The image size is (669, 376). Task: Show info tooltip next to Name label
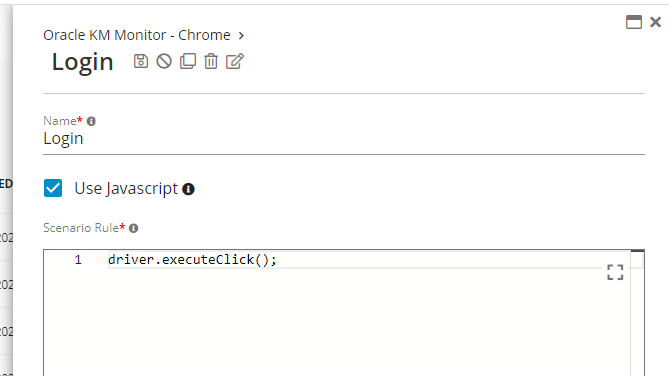coord(91,121)
